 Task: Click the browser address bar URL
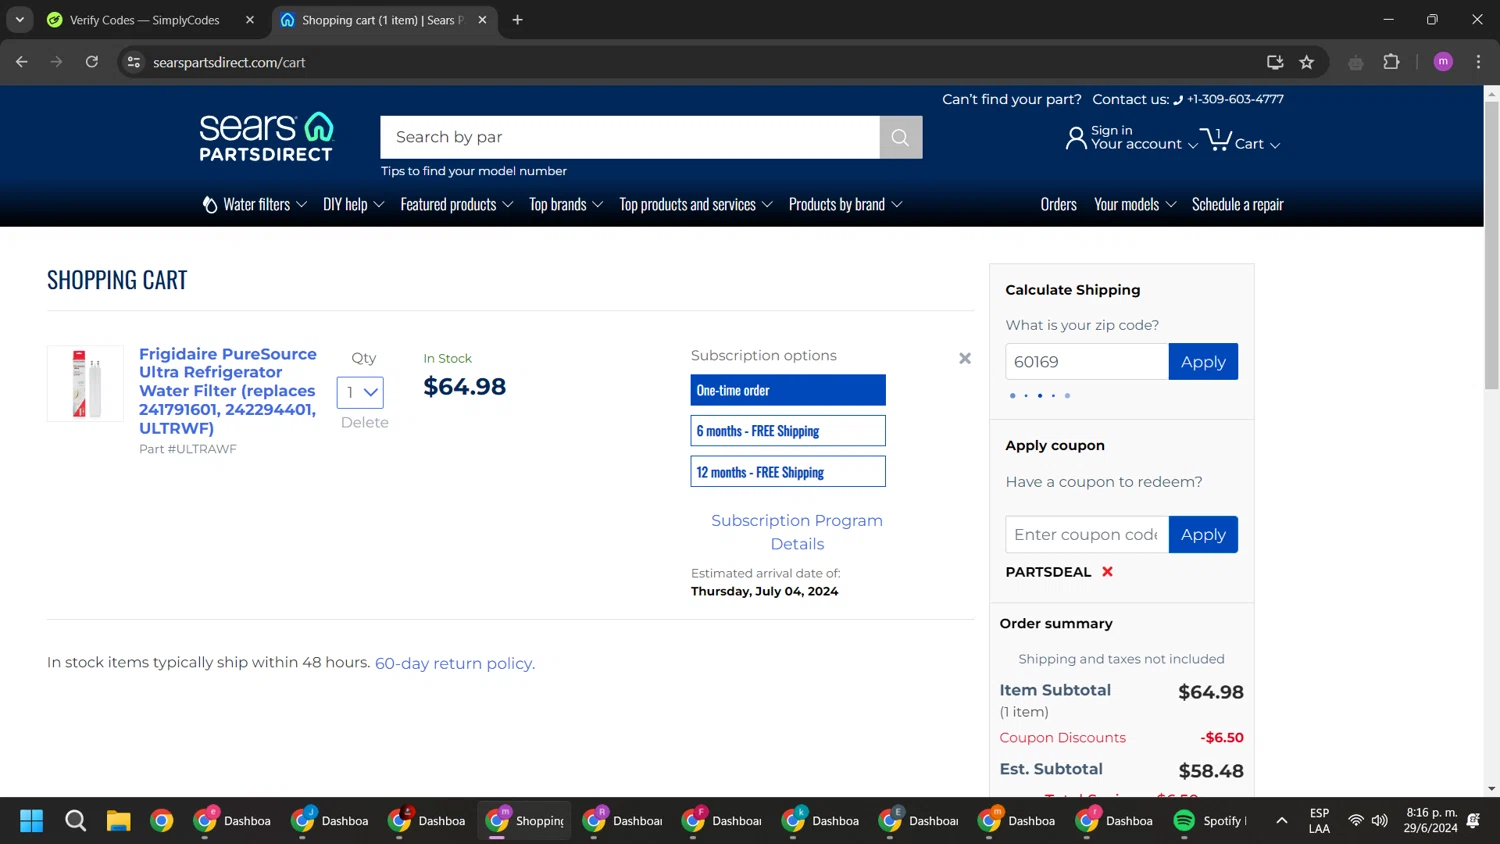[x=229, y=62]
